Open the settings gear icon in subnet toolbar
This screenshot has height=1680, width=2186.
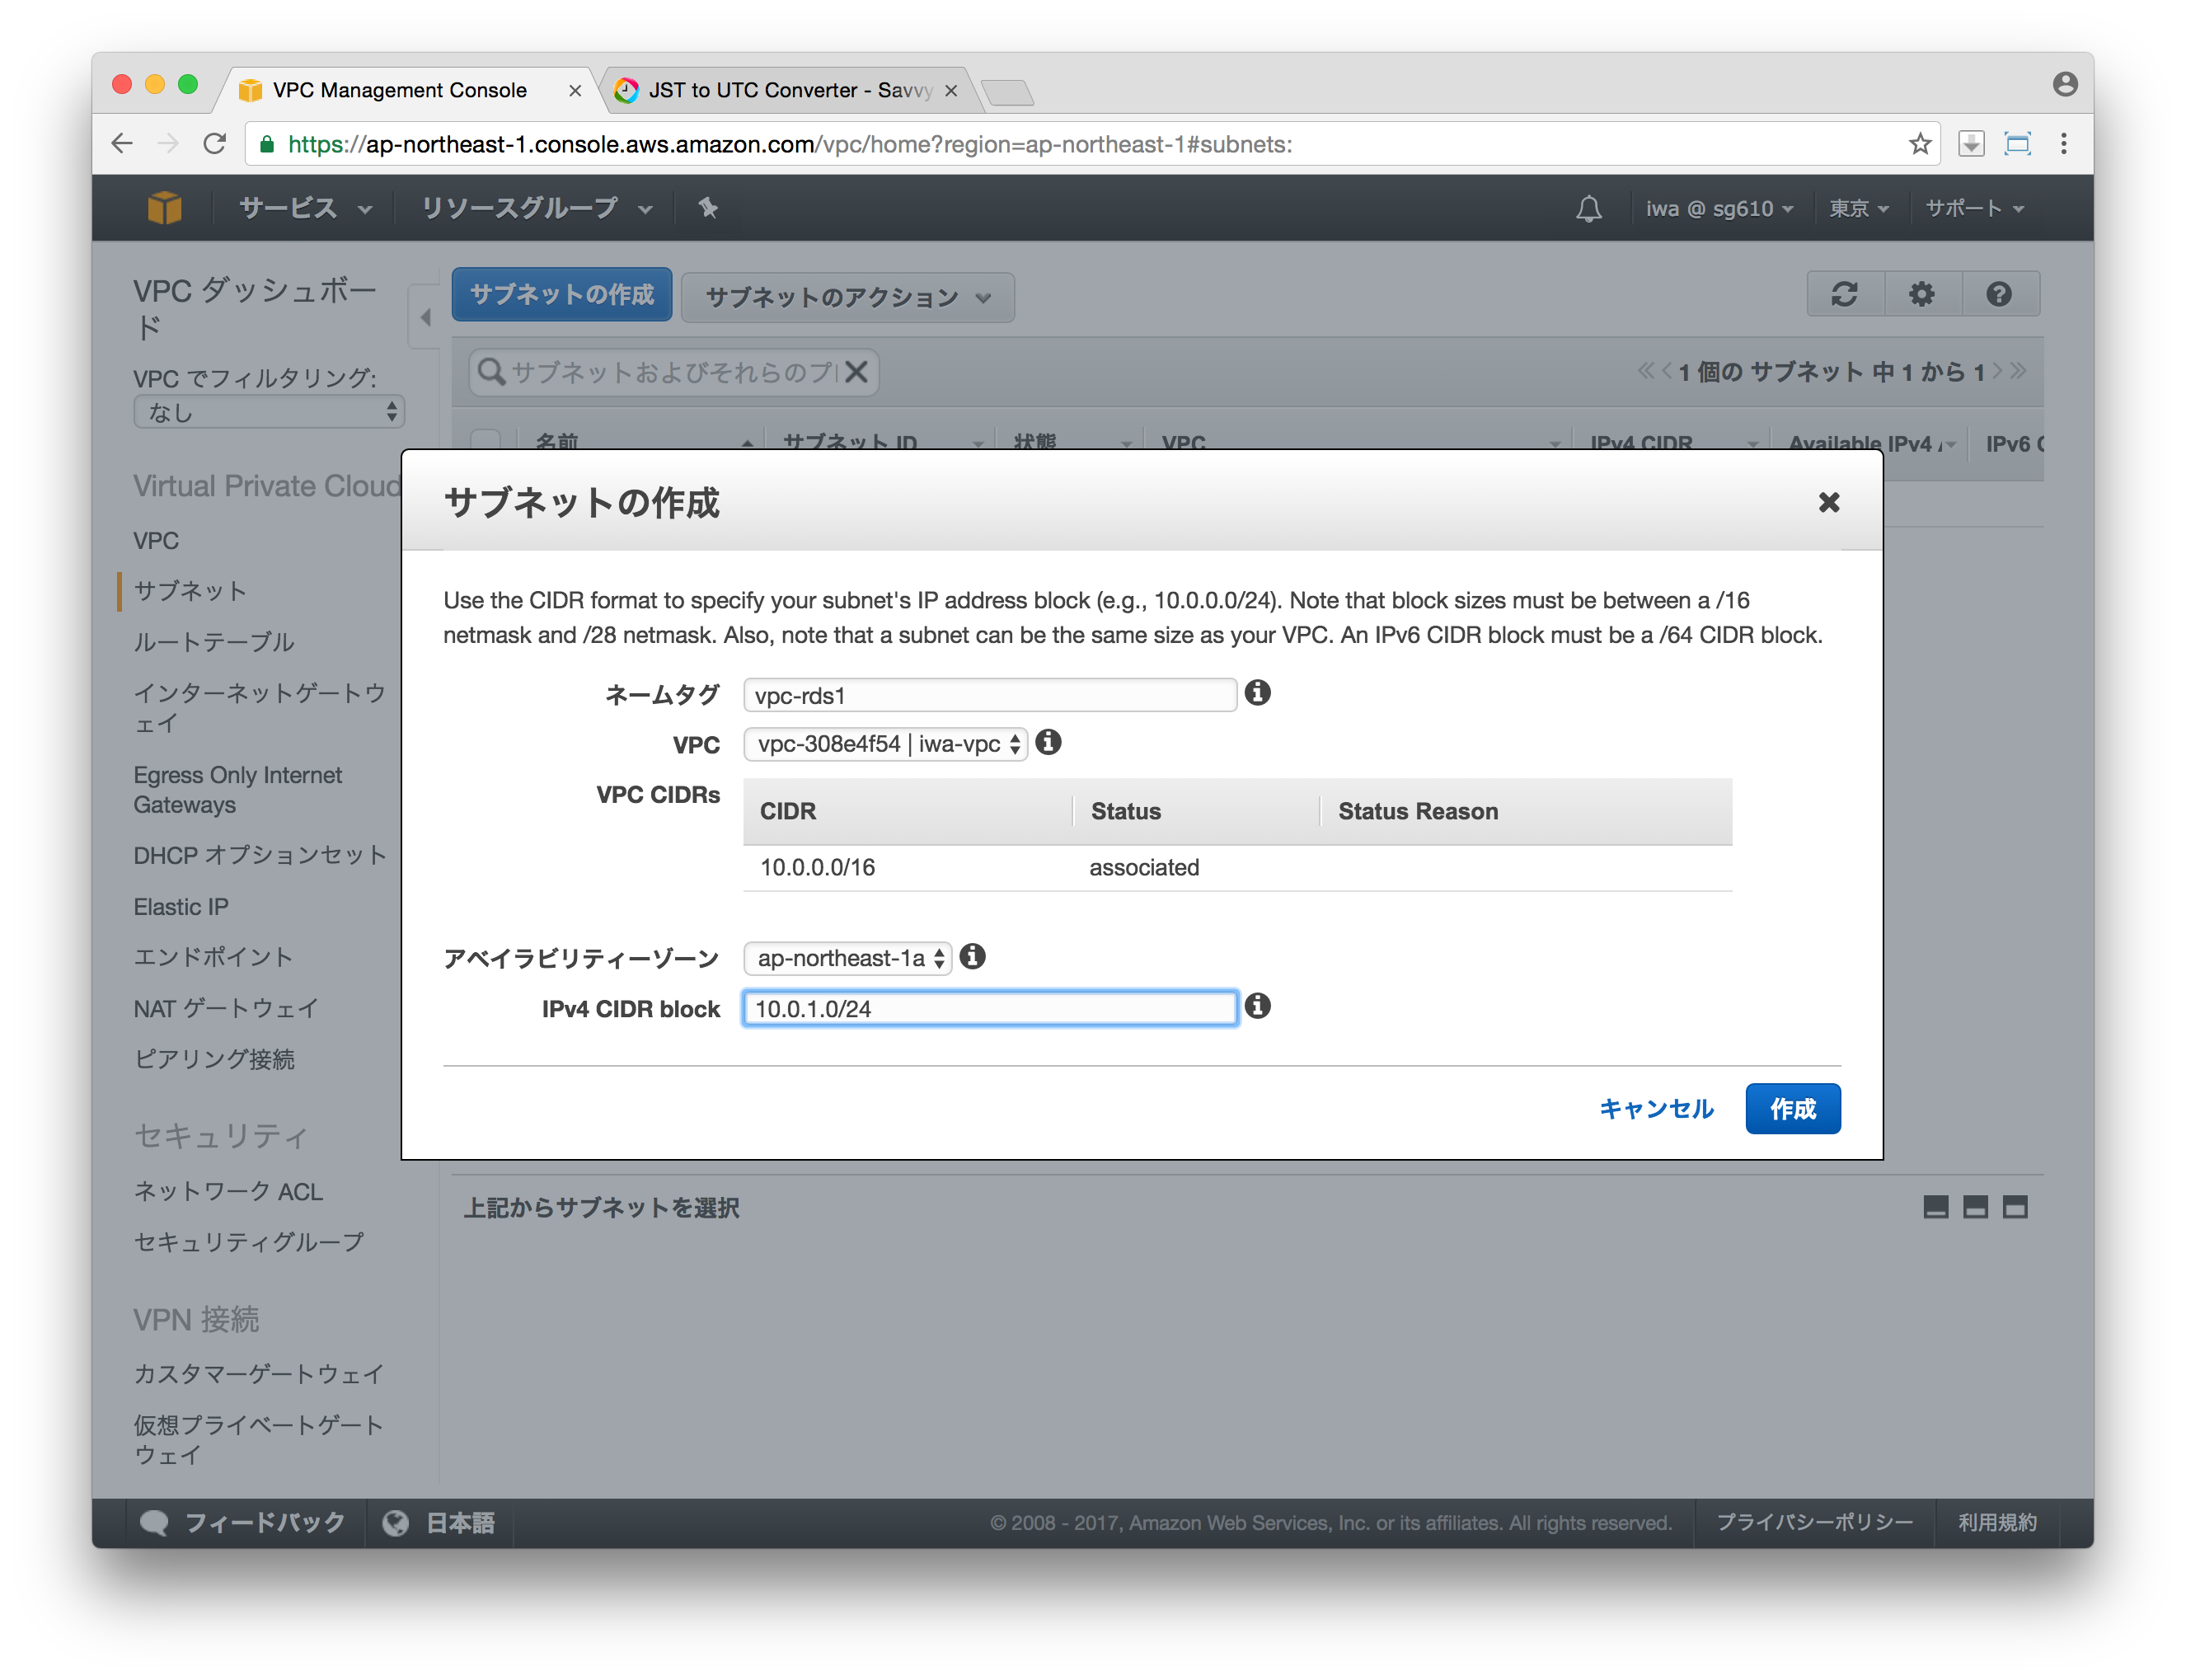coord(1921,294)
